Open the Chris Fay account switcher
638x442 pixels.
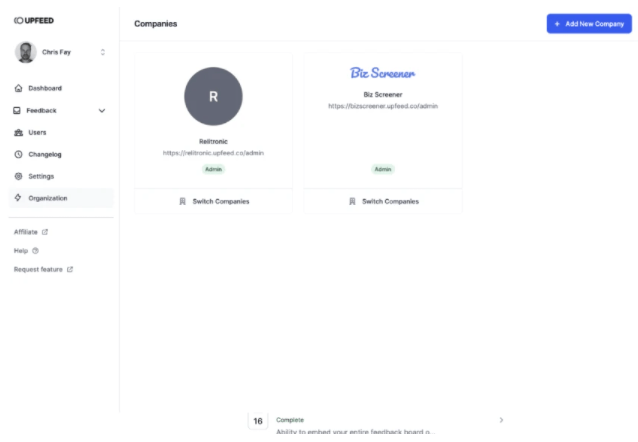coord(60,51)
